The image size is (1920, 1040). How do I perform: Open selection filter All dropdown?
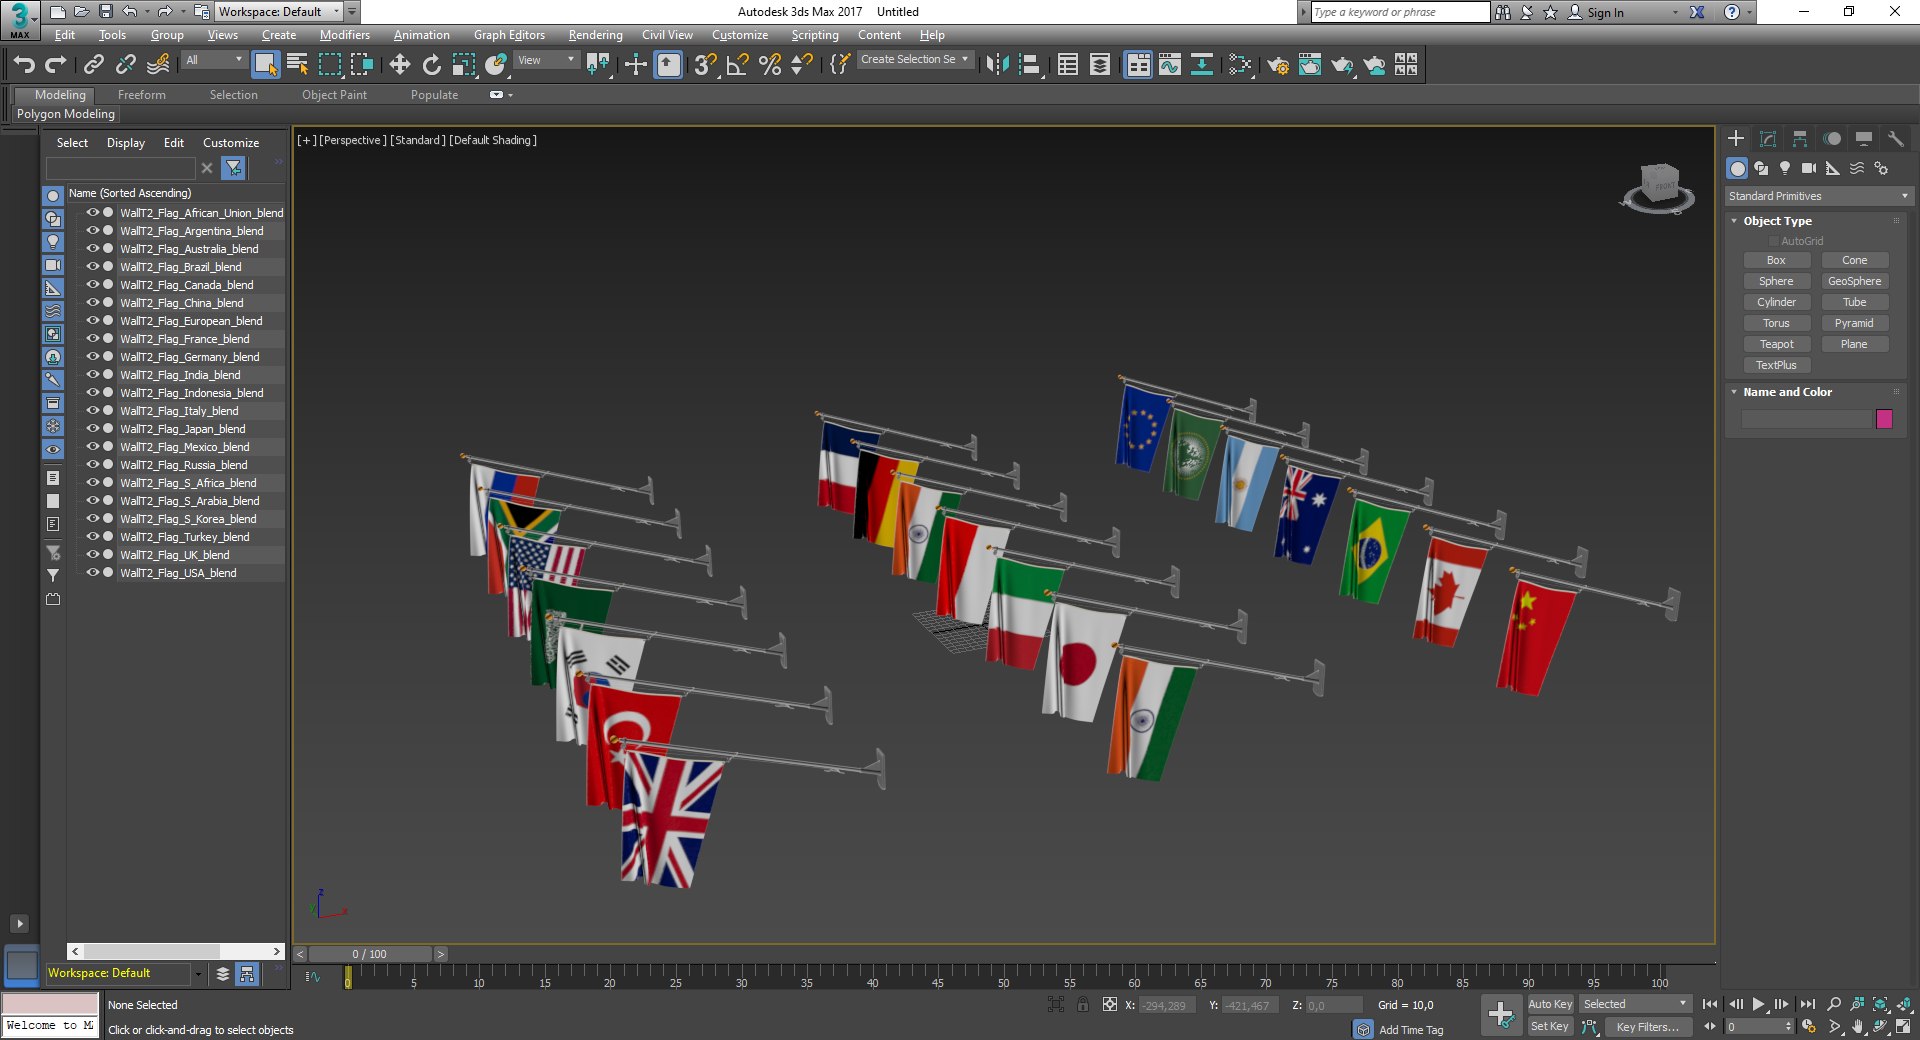point(214,60)
